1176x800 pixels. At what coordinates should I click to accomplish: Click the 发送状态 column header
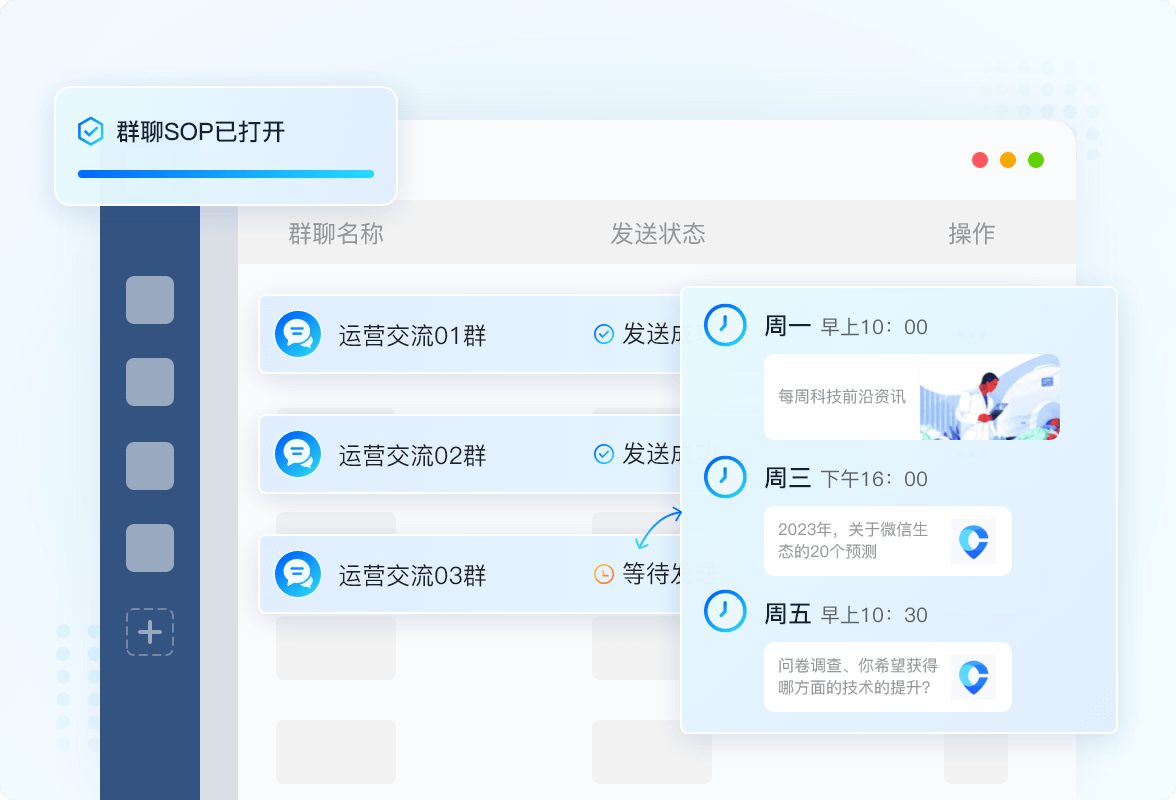658,233
